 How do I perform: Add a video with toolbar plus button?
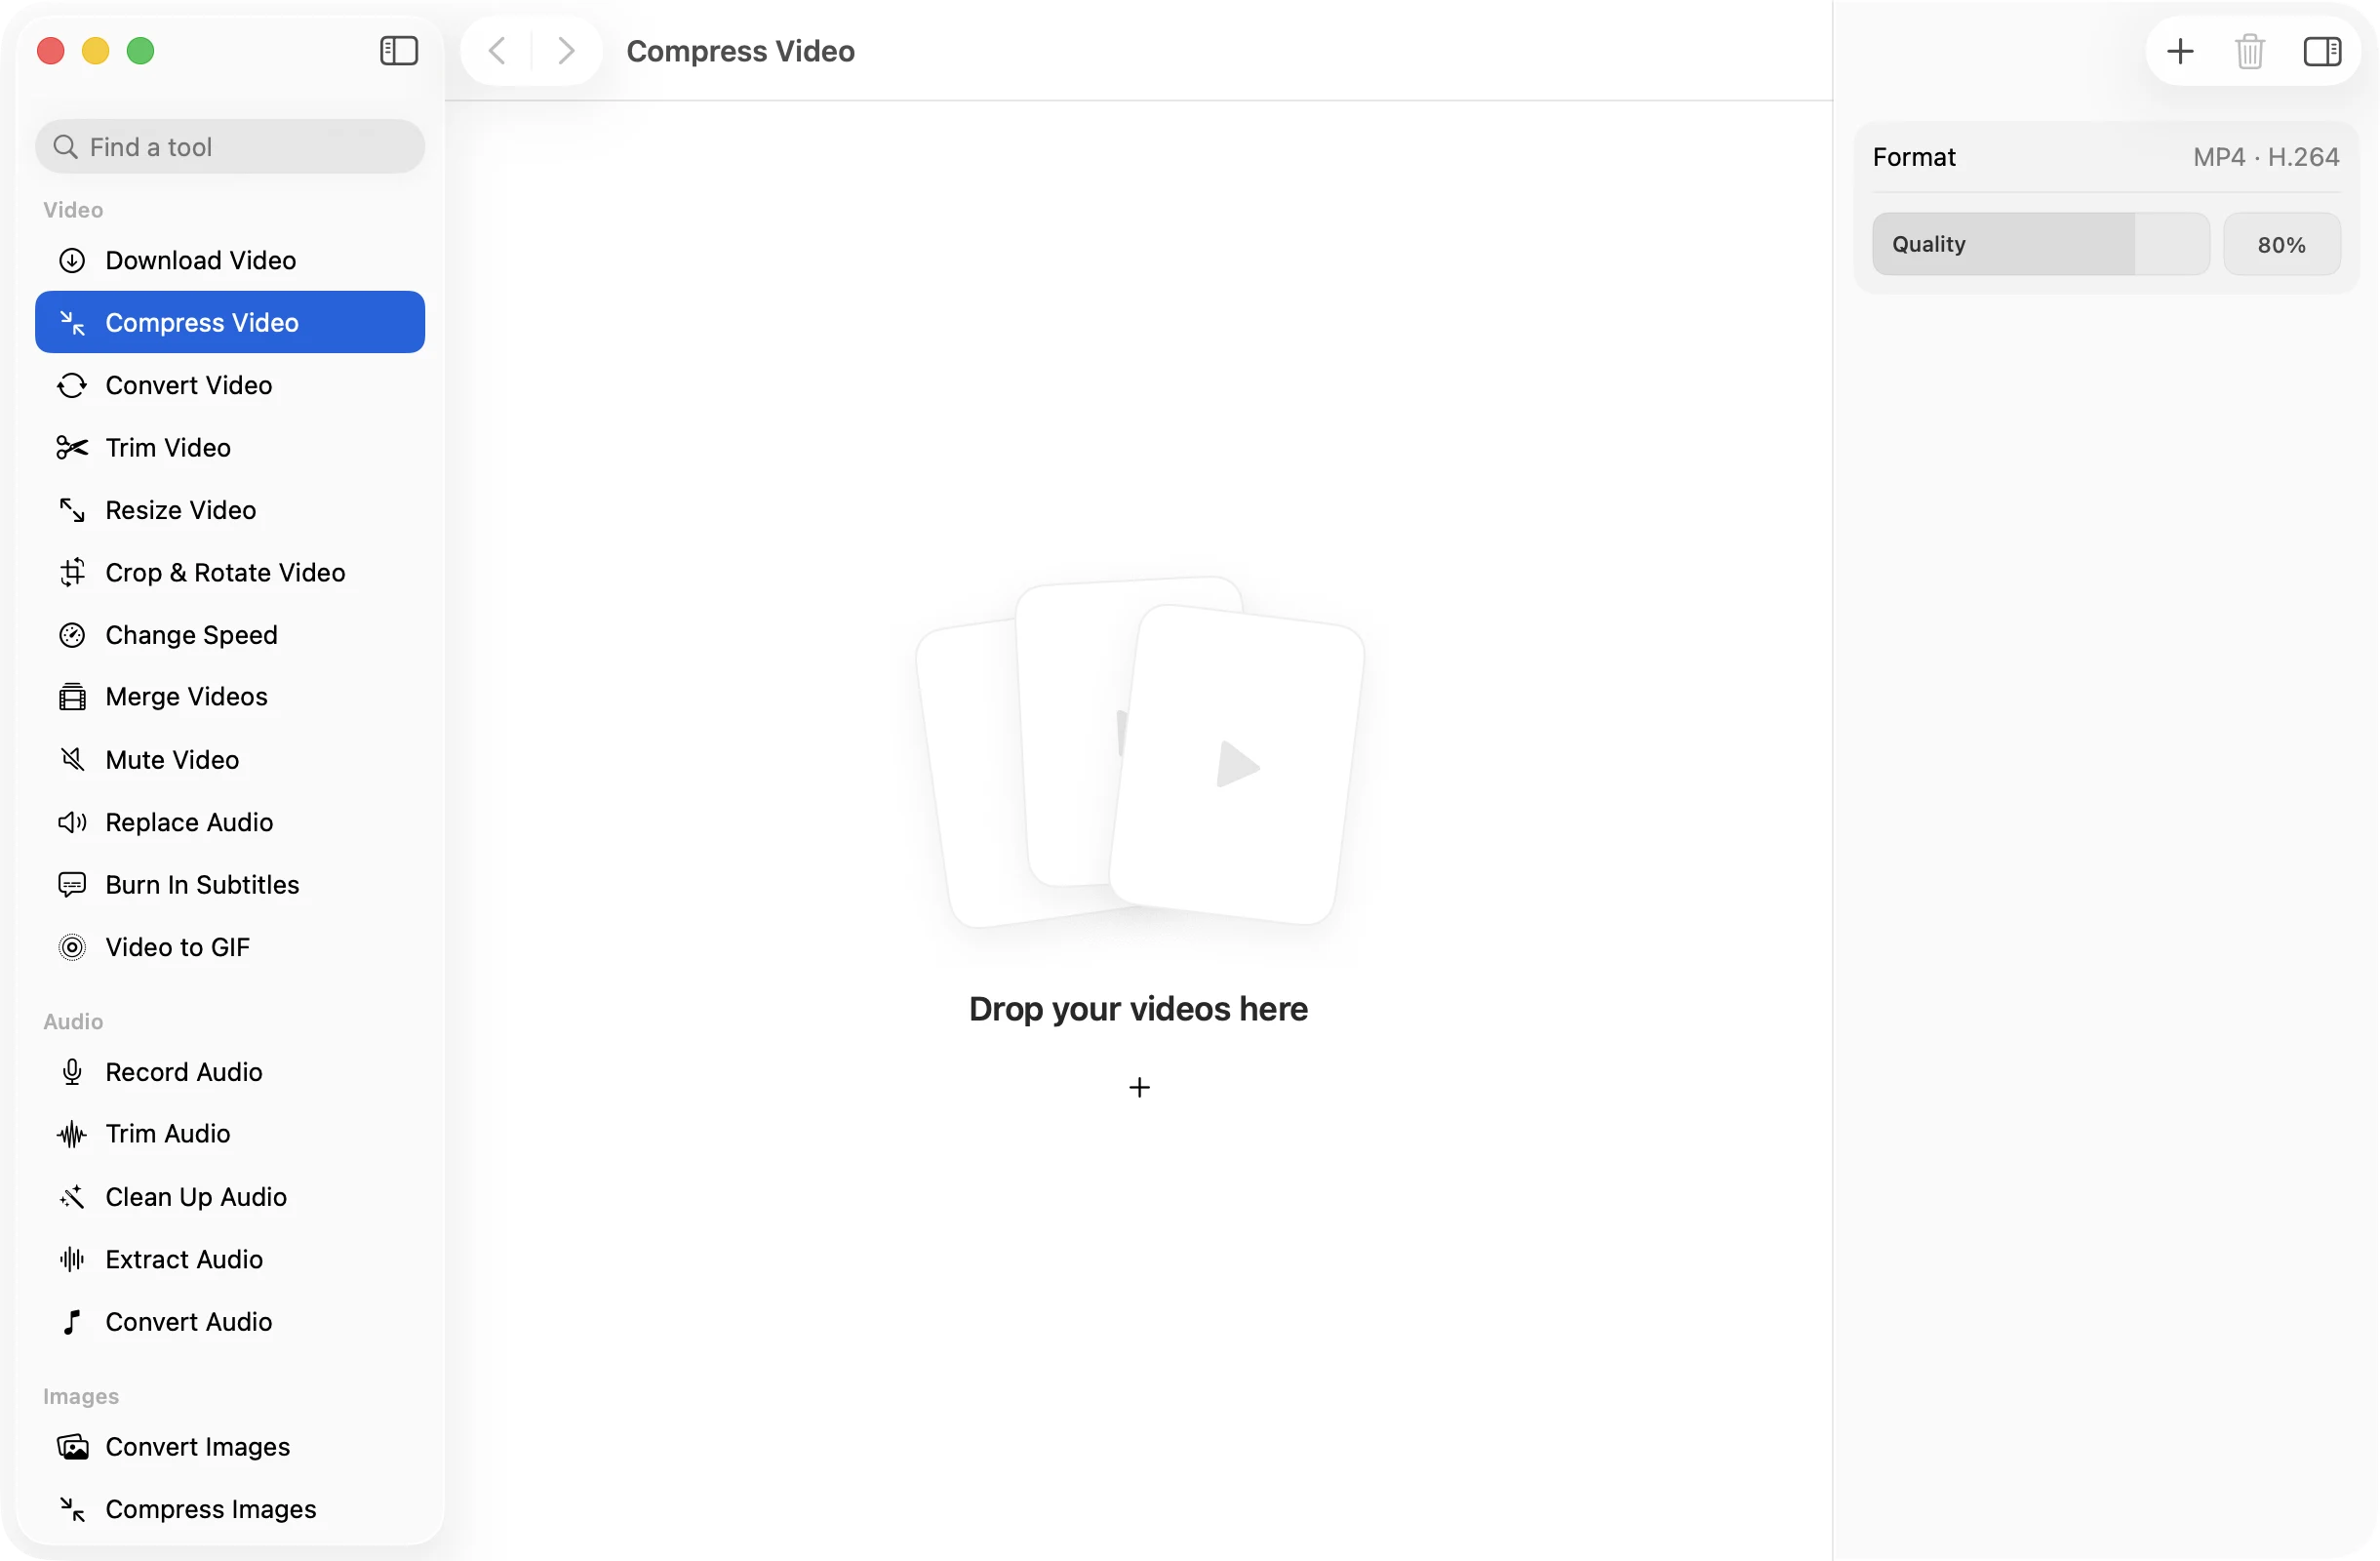click(x=2180, y=51)
